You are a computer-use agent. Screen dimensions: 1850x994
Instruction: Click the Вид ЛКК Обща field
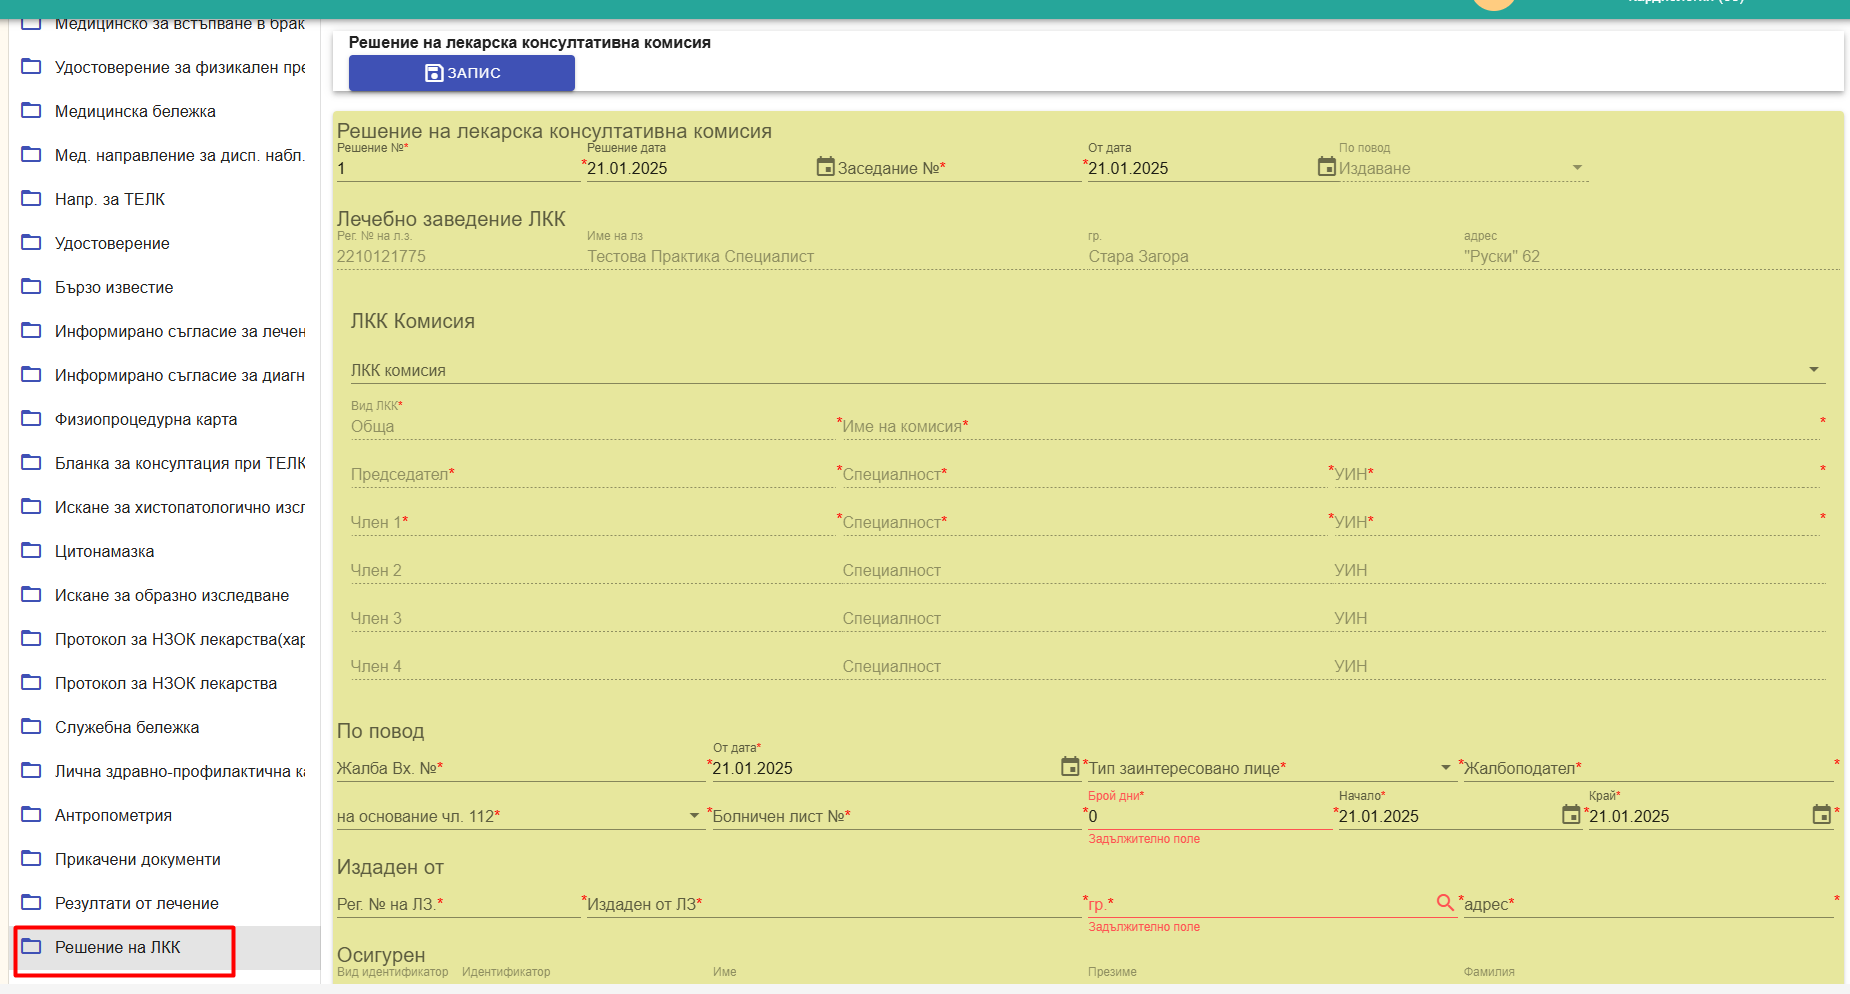pyautogui.click(x=592, y=426)
